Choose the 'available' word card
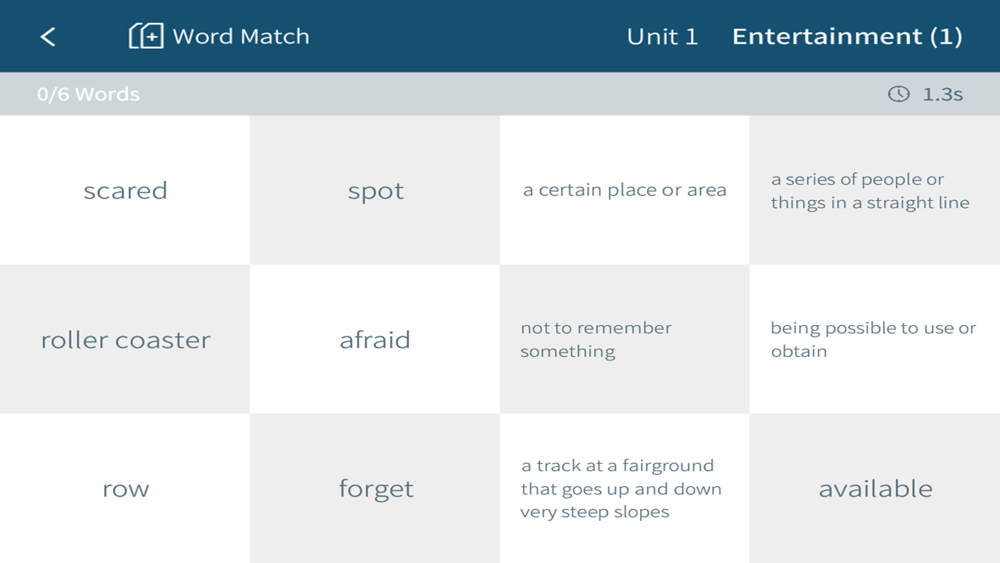The image size is (1000, 563). (x=875, y=488)
